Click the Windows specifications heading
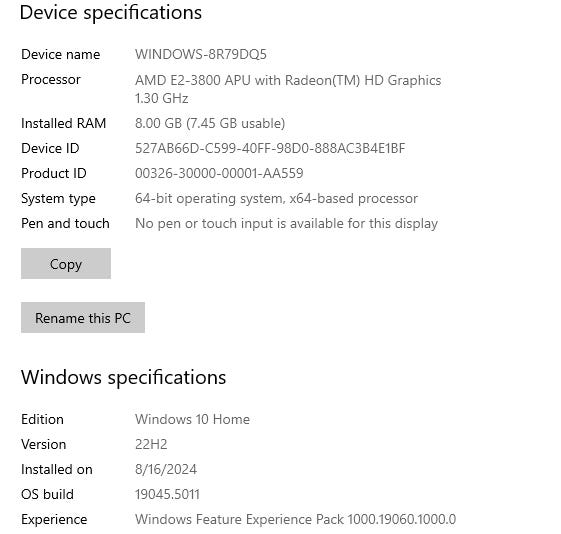 (x=123, y=378)
